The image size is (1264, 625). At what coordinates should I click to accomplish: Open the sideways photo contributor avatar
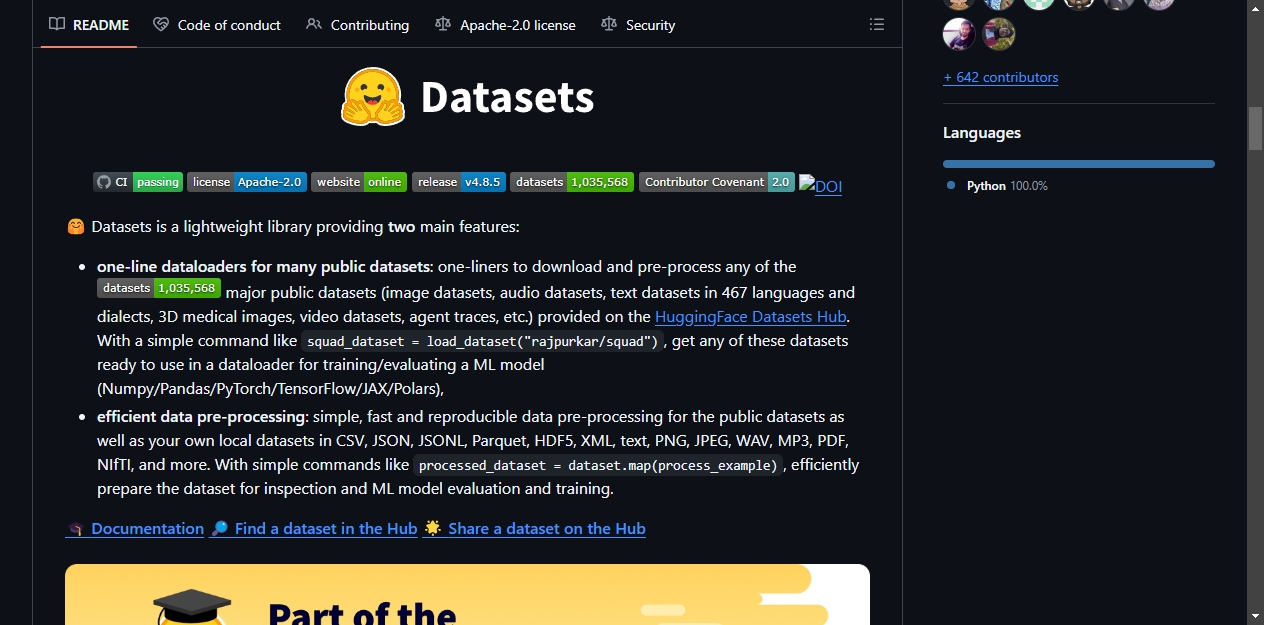(x=999, y=34)
